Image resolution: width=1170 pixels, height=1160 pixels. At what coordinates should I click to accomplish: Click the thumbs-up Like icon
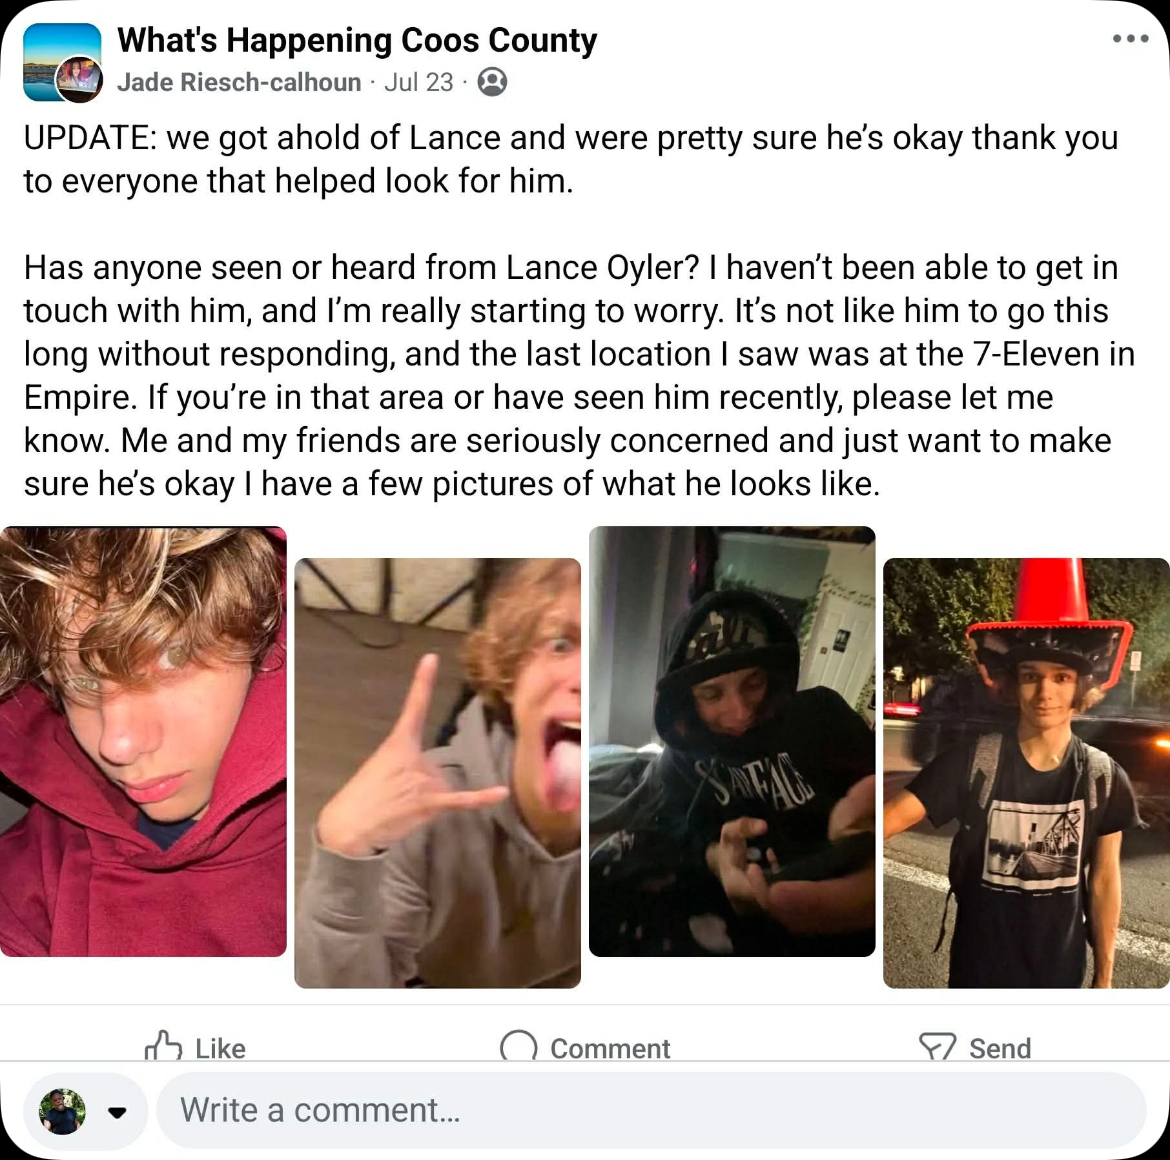[163, 1045]
